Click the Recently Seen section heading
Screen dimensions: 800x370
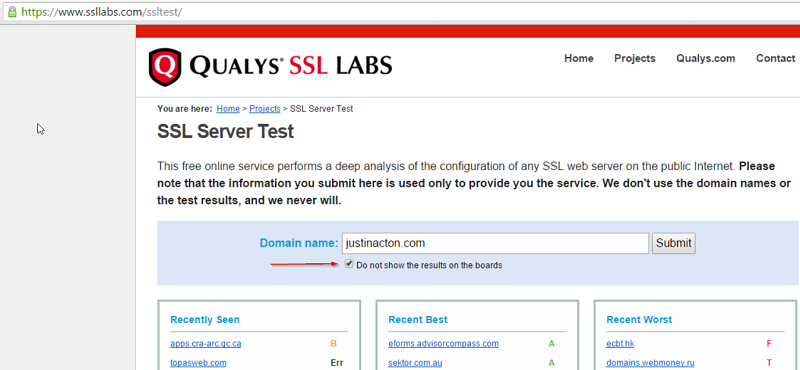tap(205, 320)
